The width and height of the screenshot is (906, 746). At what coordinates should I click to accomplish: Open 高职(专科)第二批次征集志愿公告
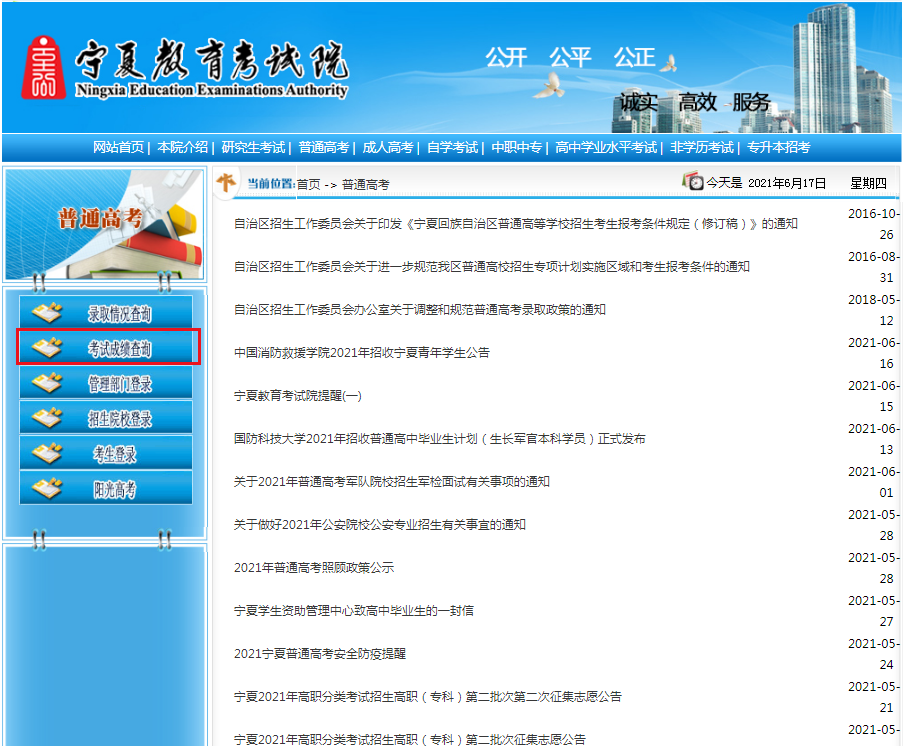tap(410, 739)
